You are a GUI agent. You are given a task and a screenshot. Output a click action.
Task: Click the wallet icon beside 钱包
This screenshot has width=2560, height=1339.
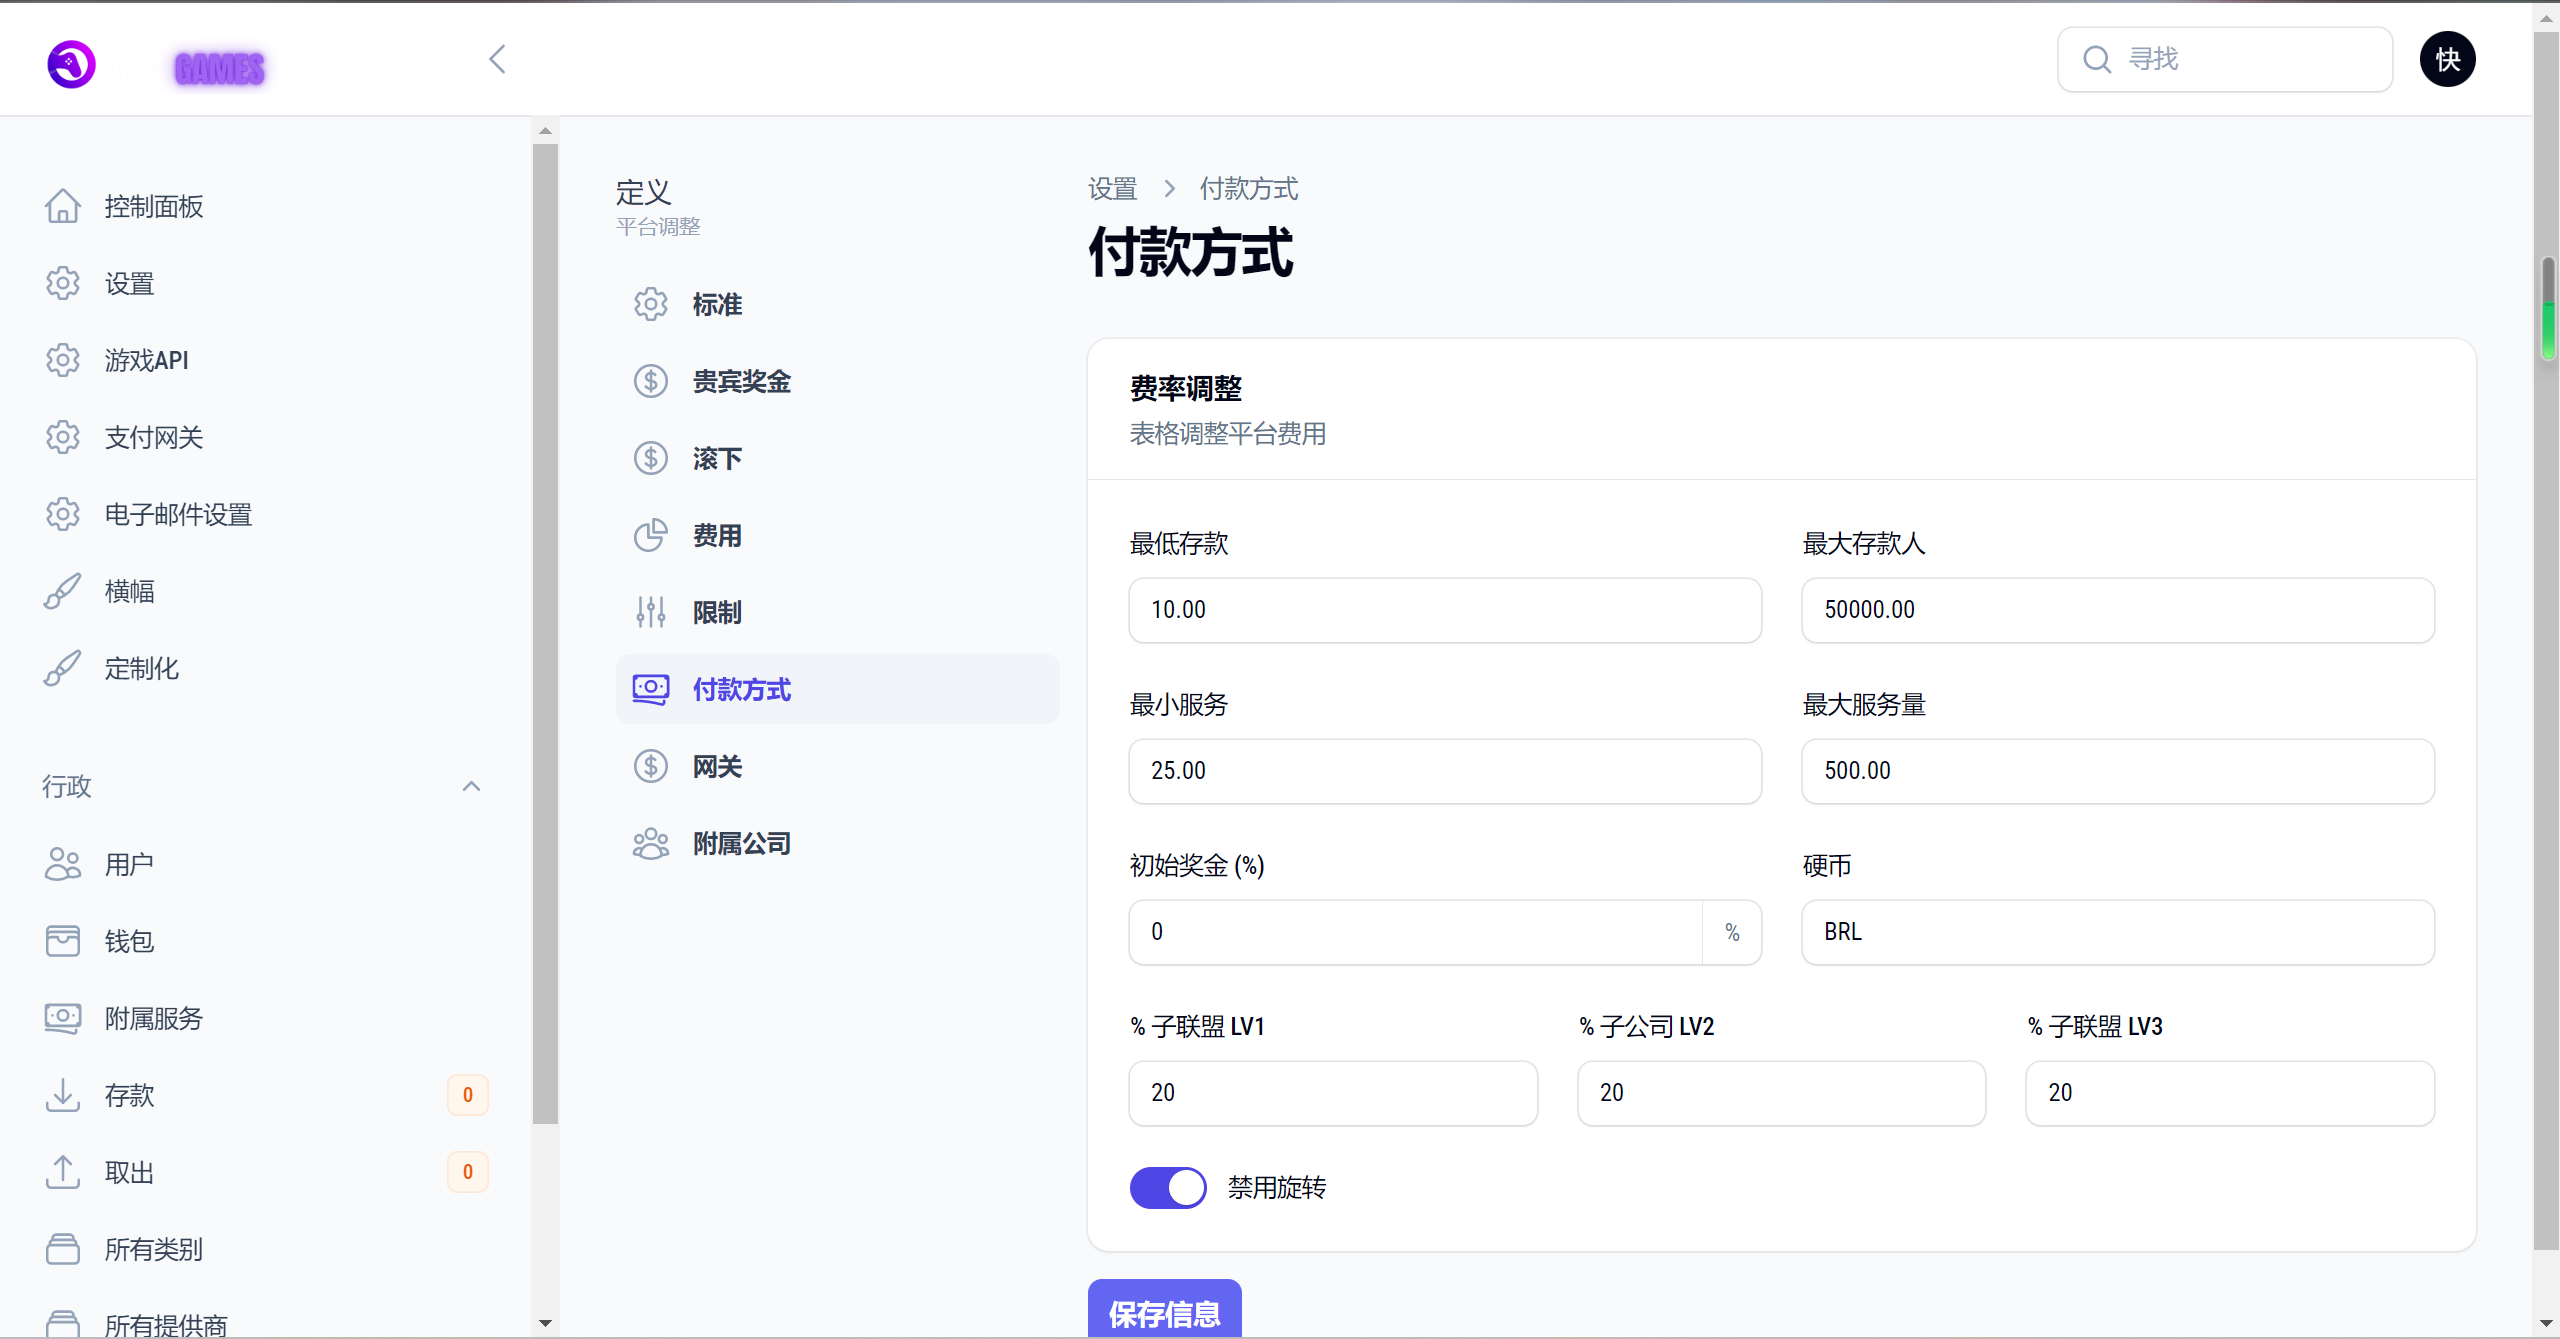62,941
